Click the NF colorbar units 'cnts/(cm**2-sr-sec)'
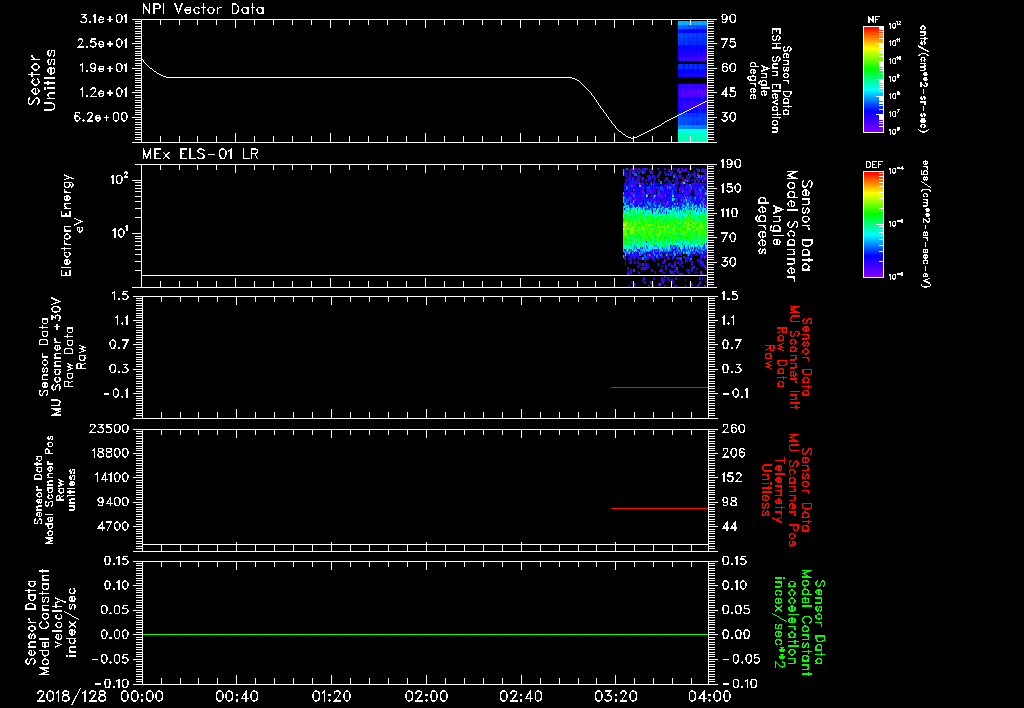Image resolution: width=1024 pixels, height=708 pixels. (x=923, y=79)
